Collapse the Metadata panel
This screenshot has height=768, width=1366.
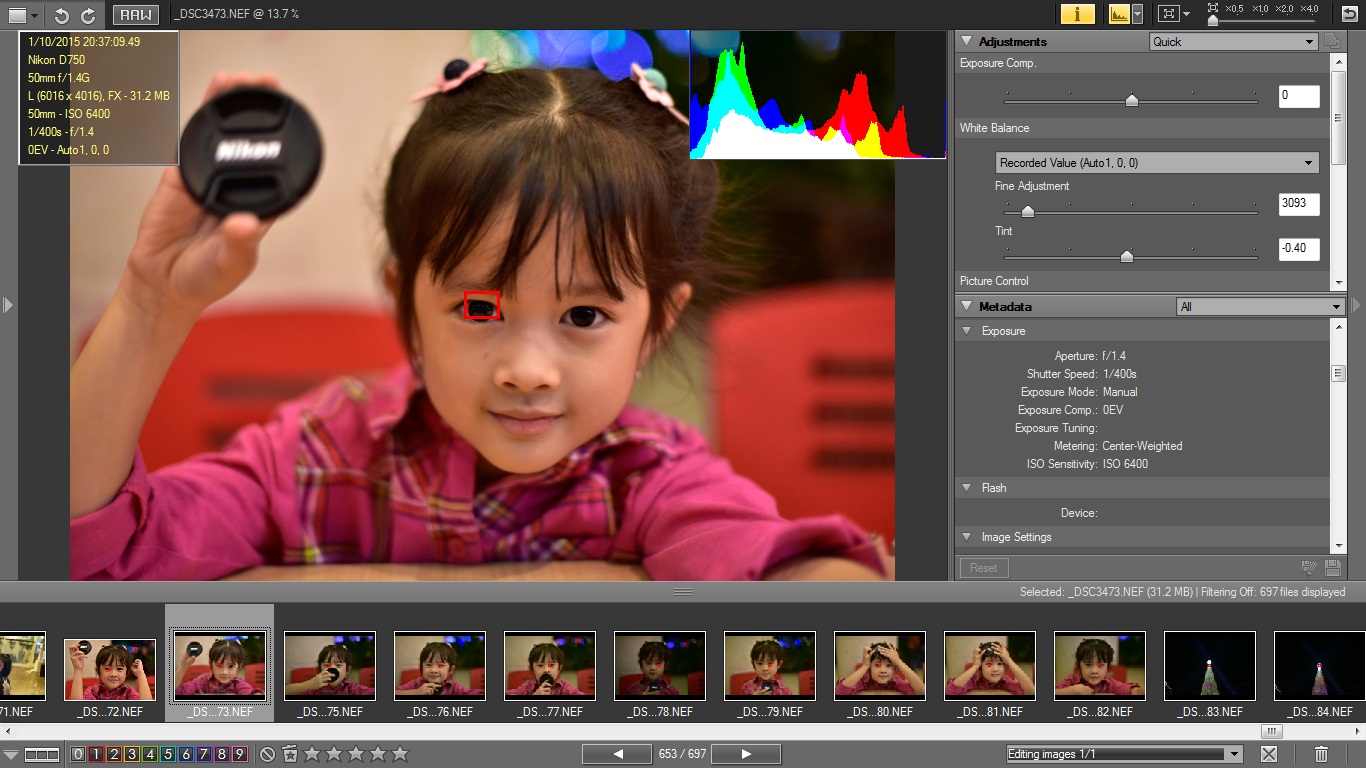[x=967, y=307]
